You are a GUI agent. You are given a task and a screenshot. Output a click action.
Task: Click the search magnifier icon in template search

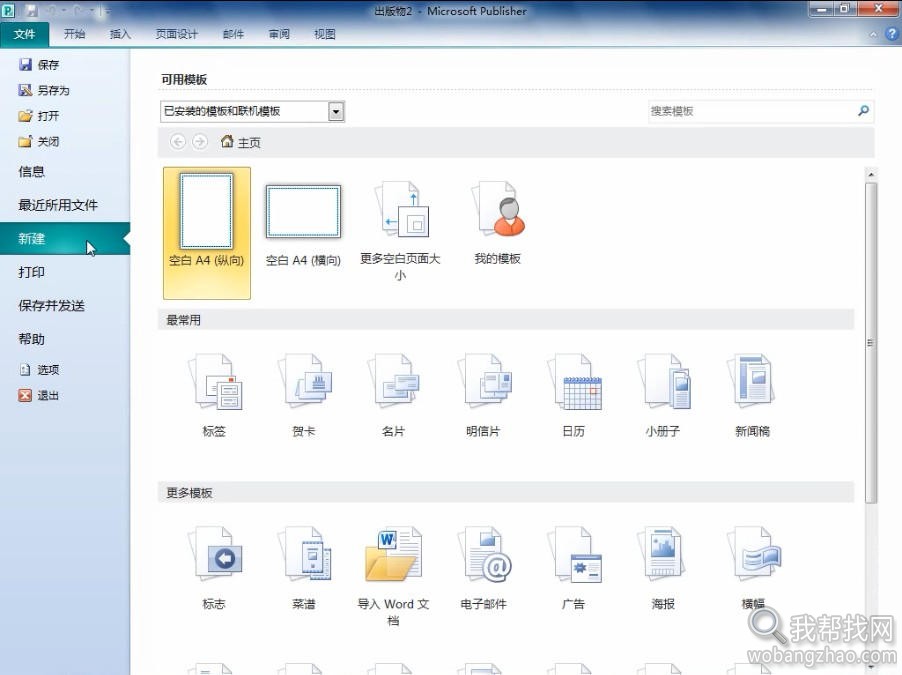click(863, 110)
